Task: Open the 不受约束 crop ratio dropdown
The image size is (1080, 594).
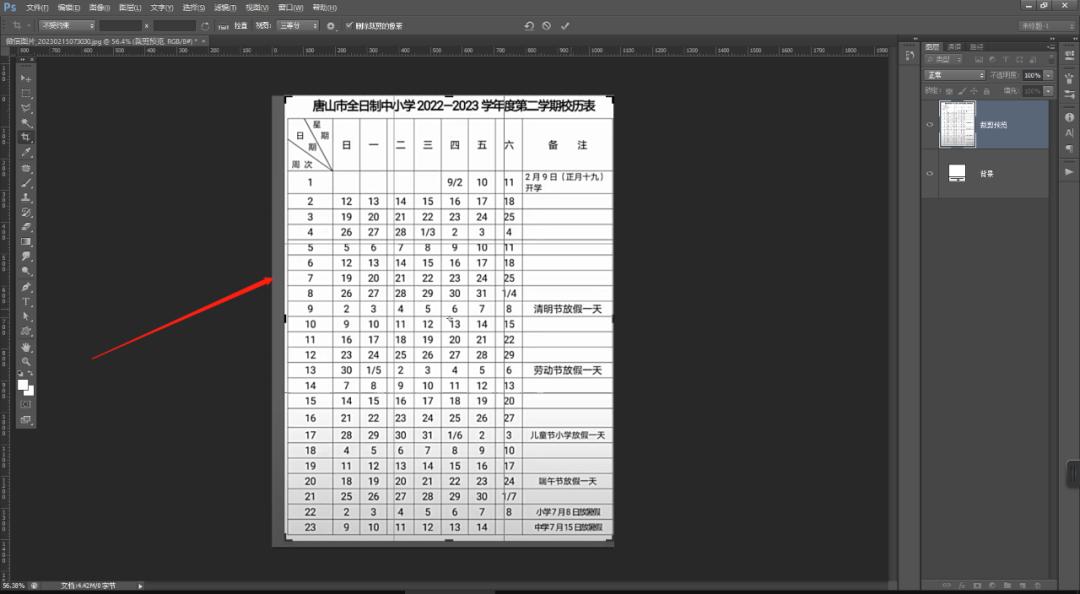Action: (x=67, y=25)
